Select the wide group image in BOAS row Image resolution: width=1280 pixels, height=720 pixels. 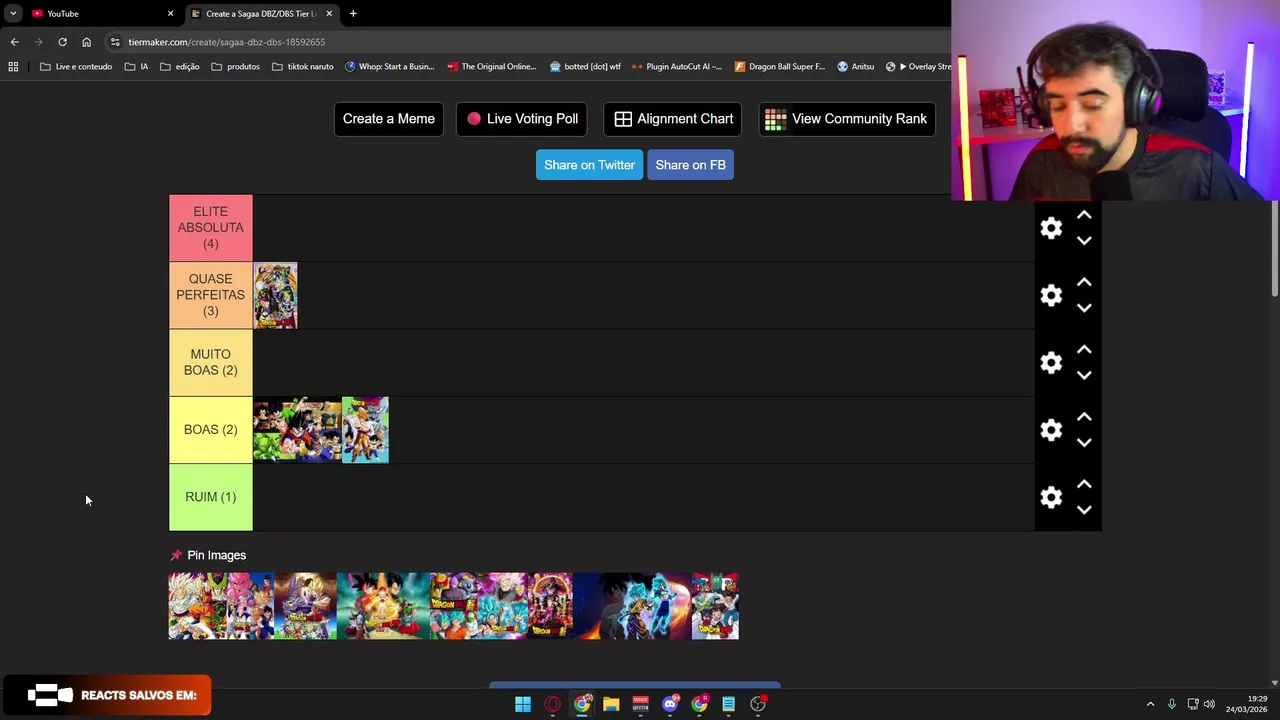tap(297, 430)
